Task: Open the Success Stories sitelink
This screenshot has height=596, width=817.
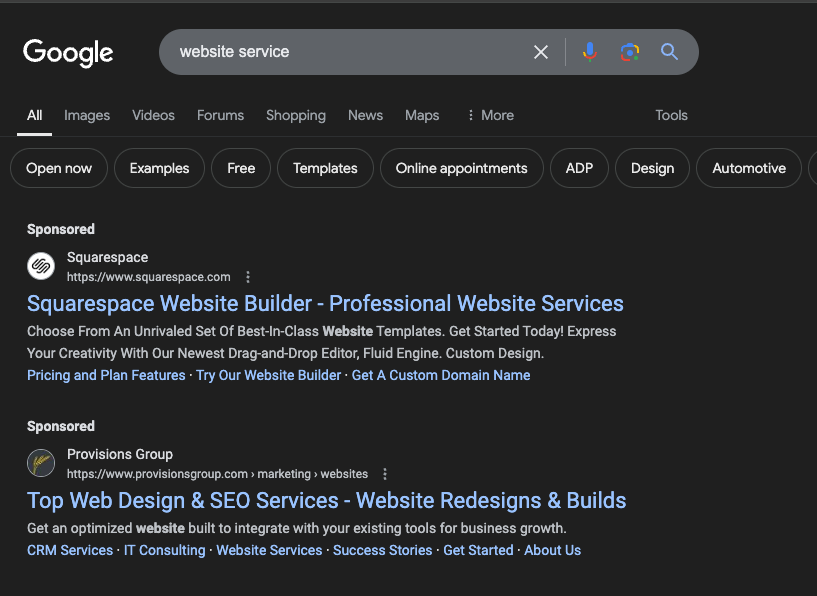Action: [x=382, y=550]
